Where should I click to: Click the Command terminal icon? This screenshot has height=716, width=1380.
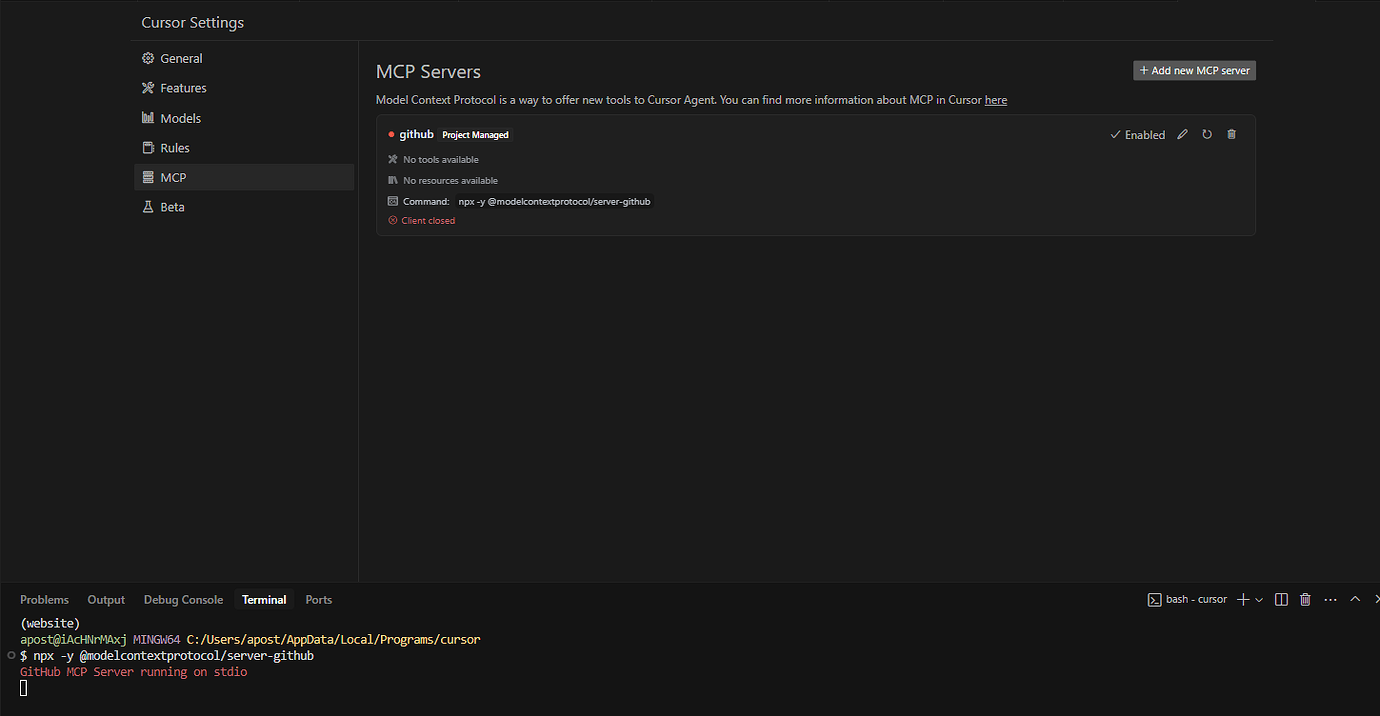(x=393, y=201)
